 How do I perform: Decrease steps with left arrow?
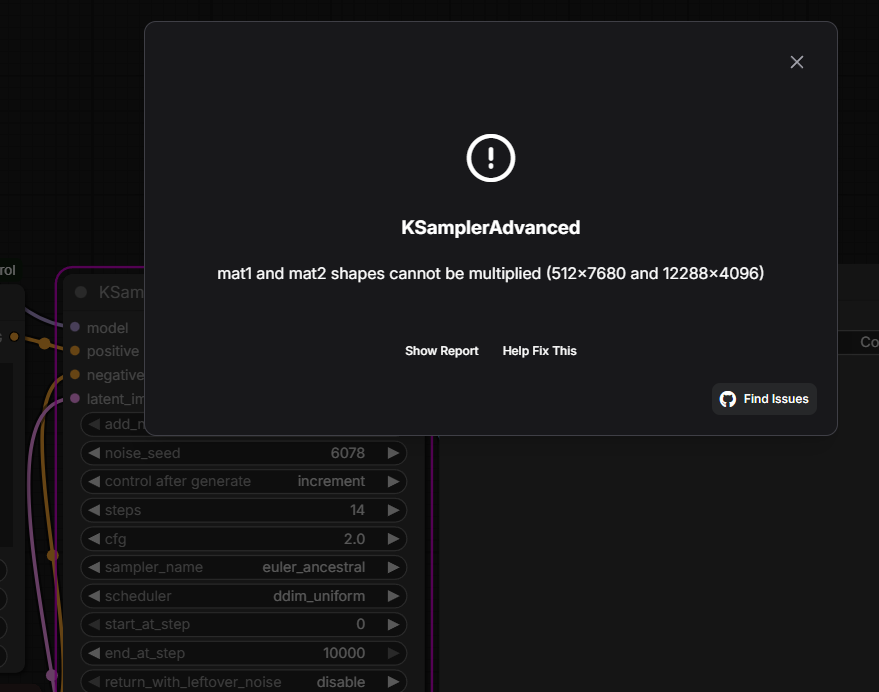coord(94,510)
